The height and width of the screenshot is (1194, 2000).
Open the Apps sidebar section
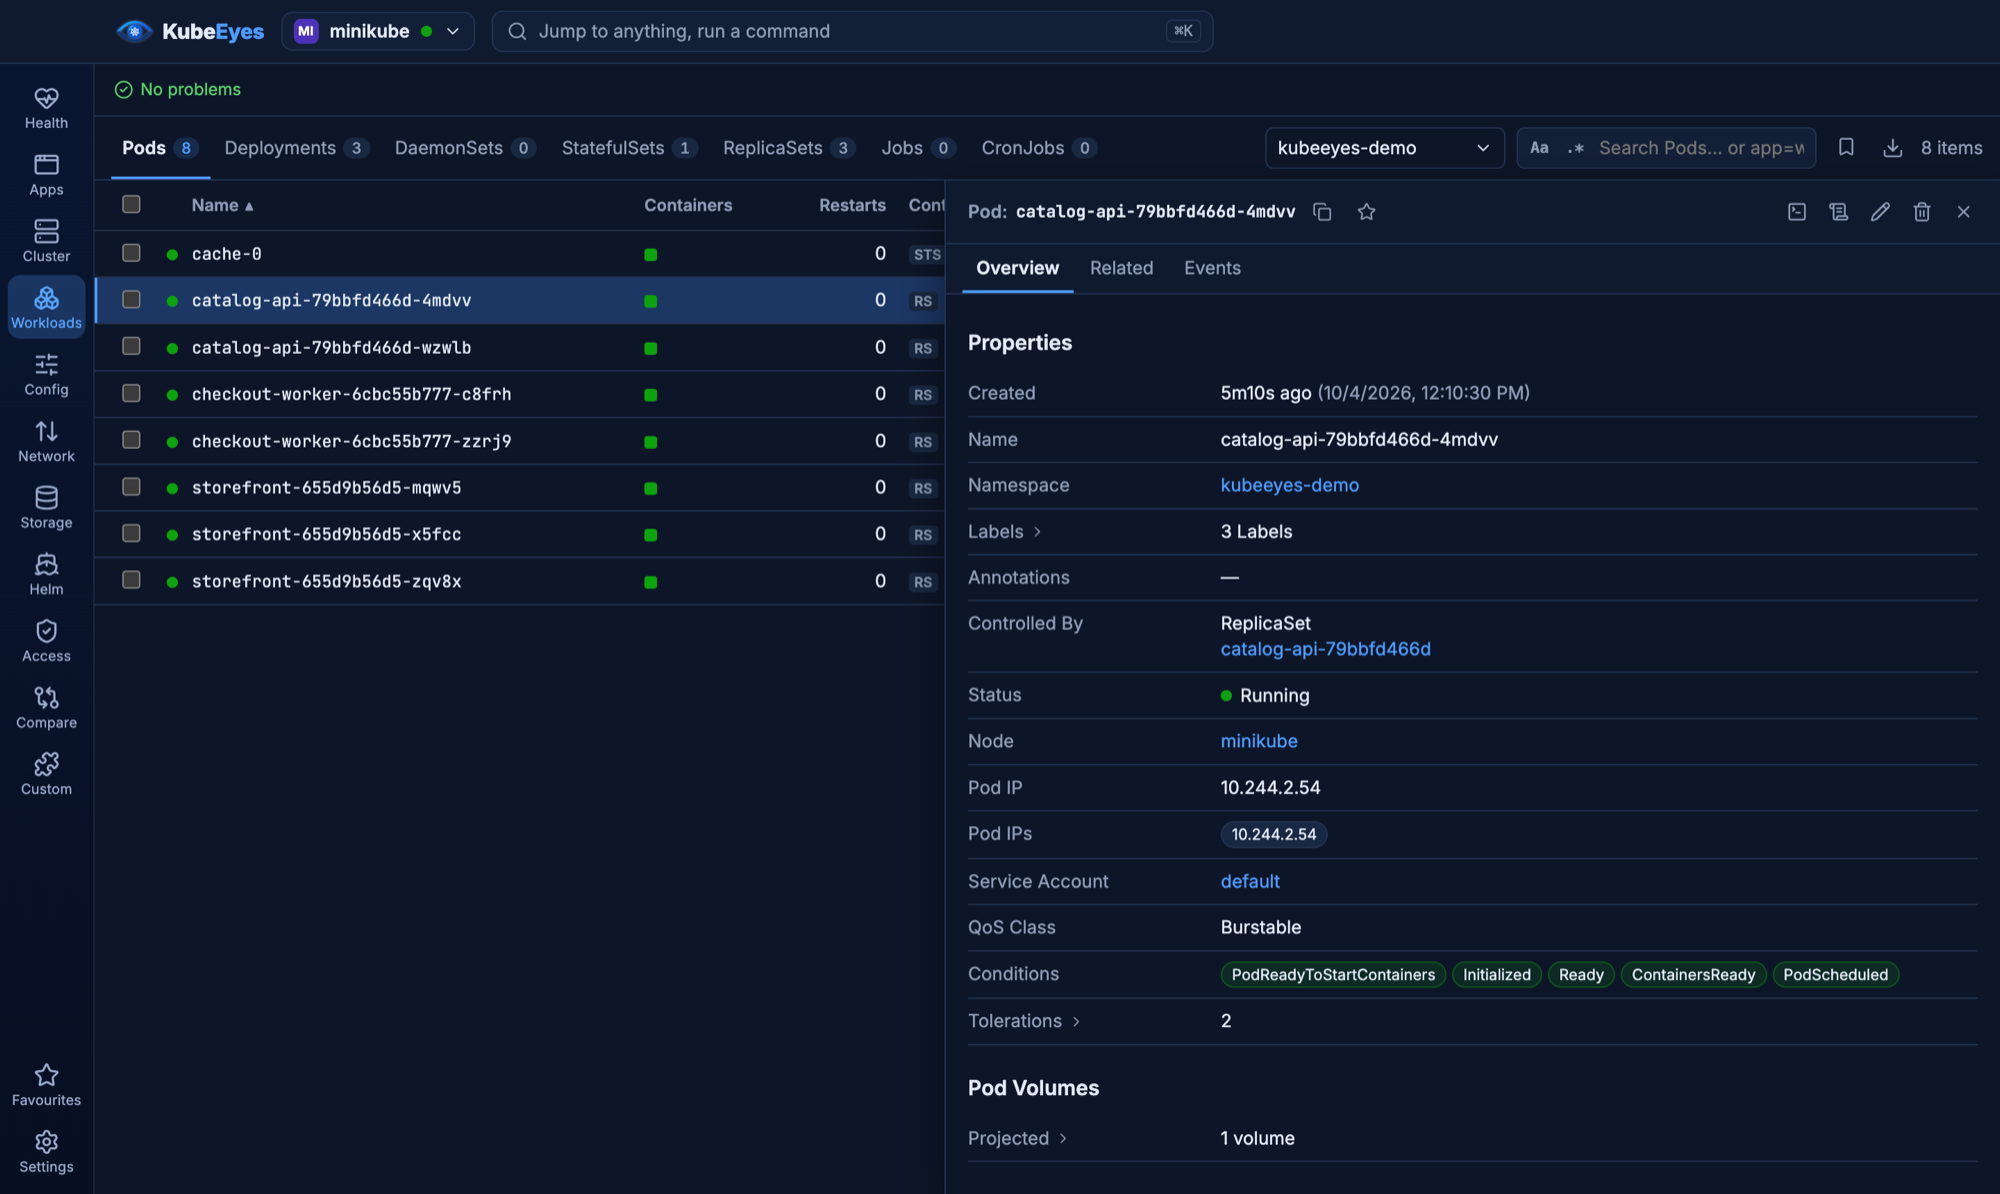(46, 175)
